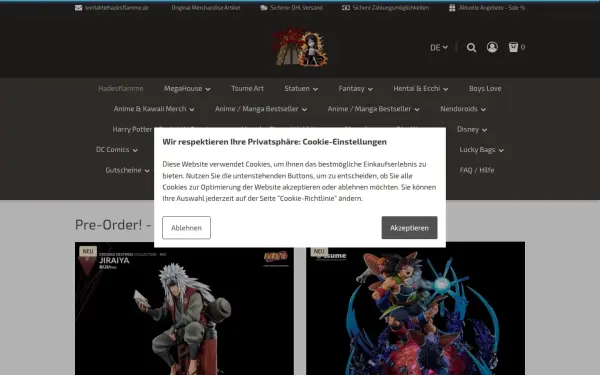Click Sichere Zahlungsmöglichkeiten link
Viewport: 600px width, 375px height.
(x=391, y=8)
